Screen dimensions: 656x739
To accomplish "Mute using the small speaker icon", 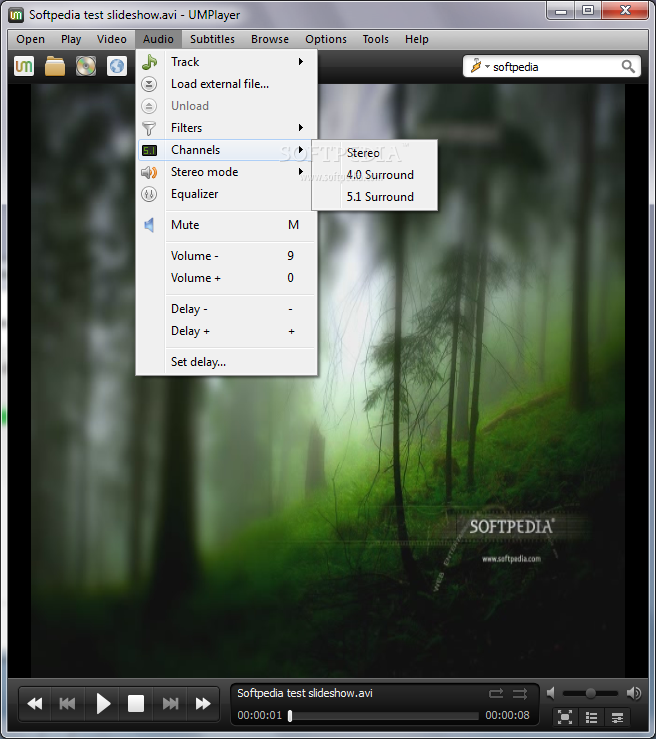I will [550, 693].
